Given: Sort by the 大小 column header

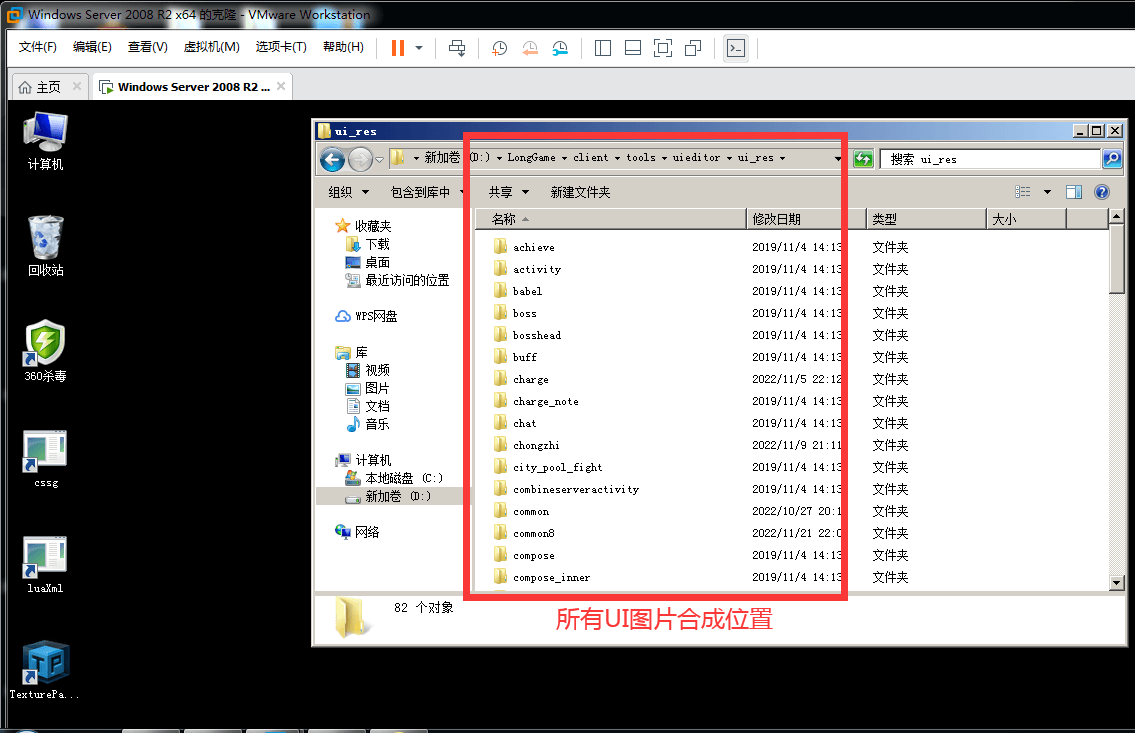Looking at the screenshot, I should [x=1026, y=219].
